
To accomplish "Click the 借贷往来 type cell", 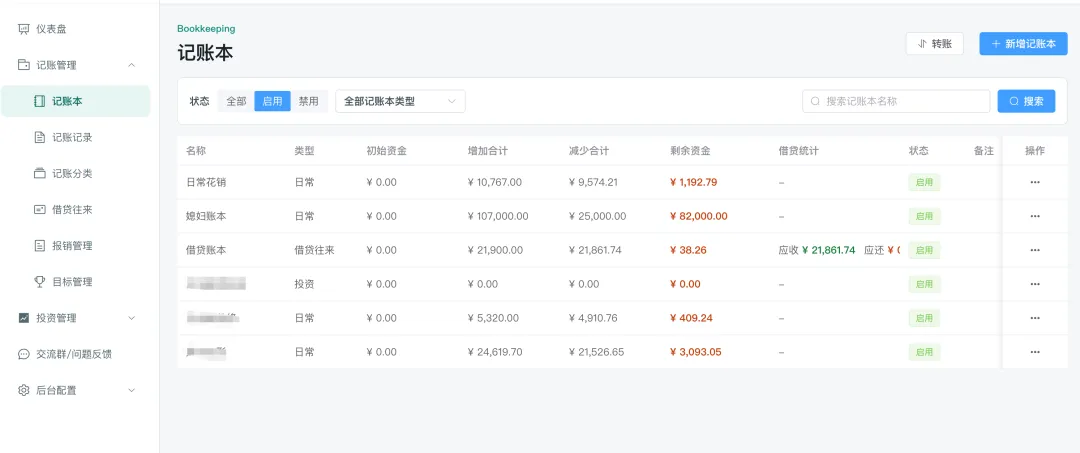I will coord(314,250).
